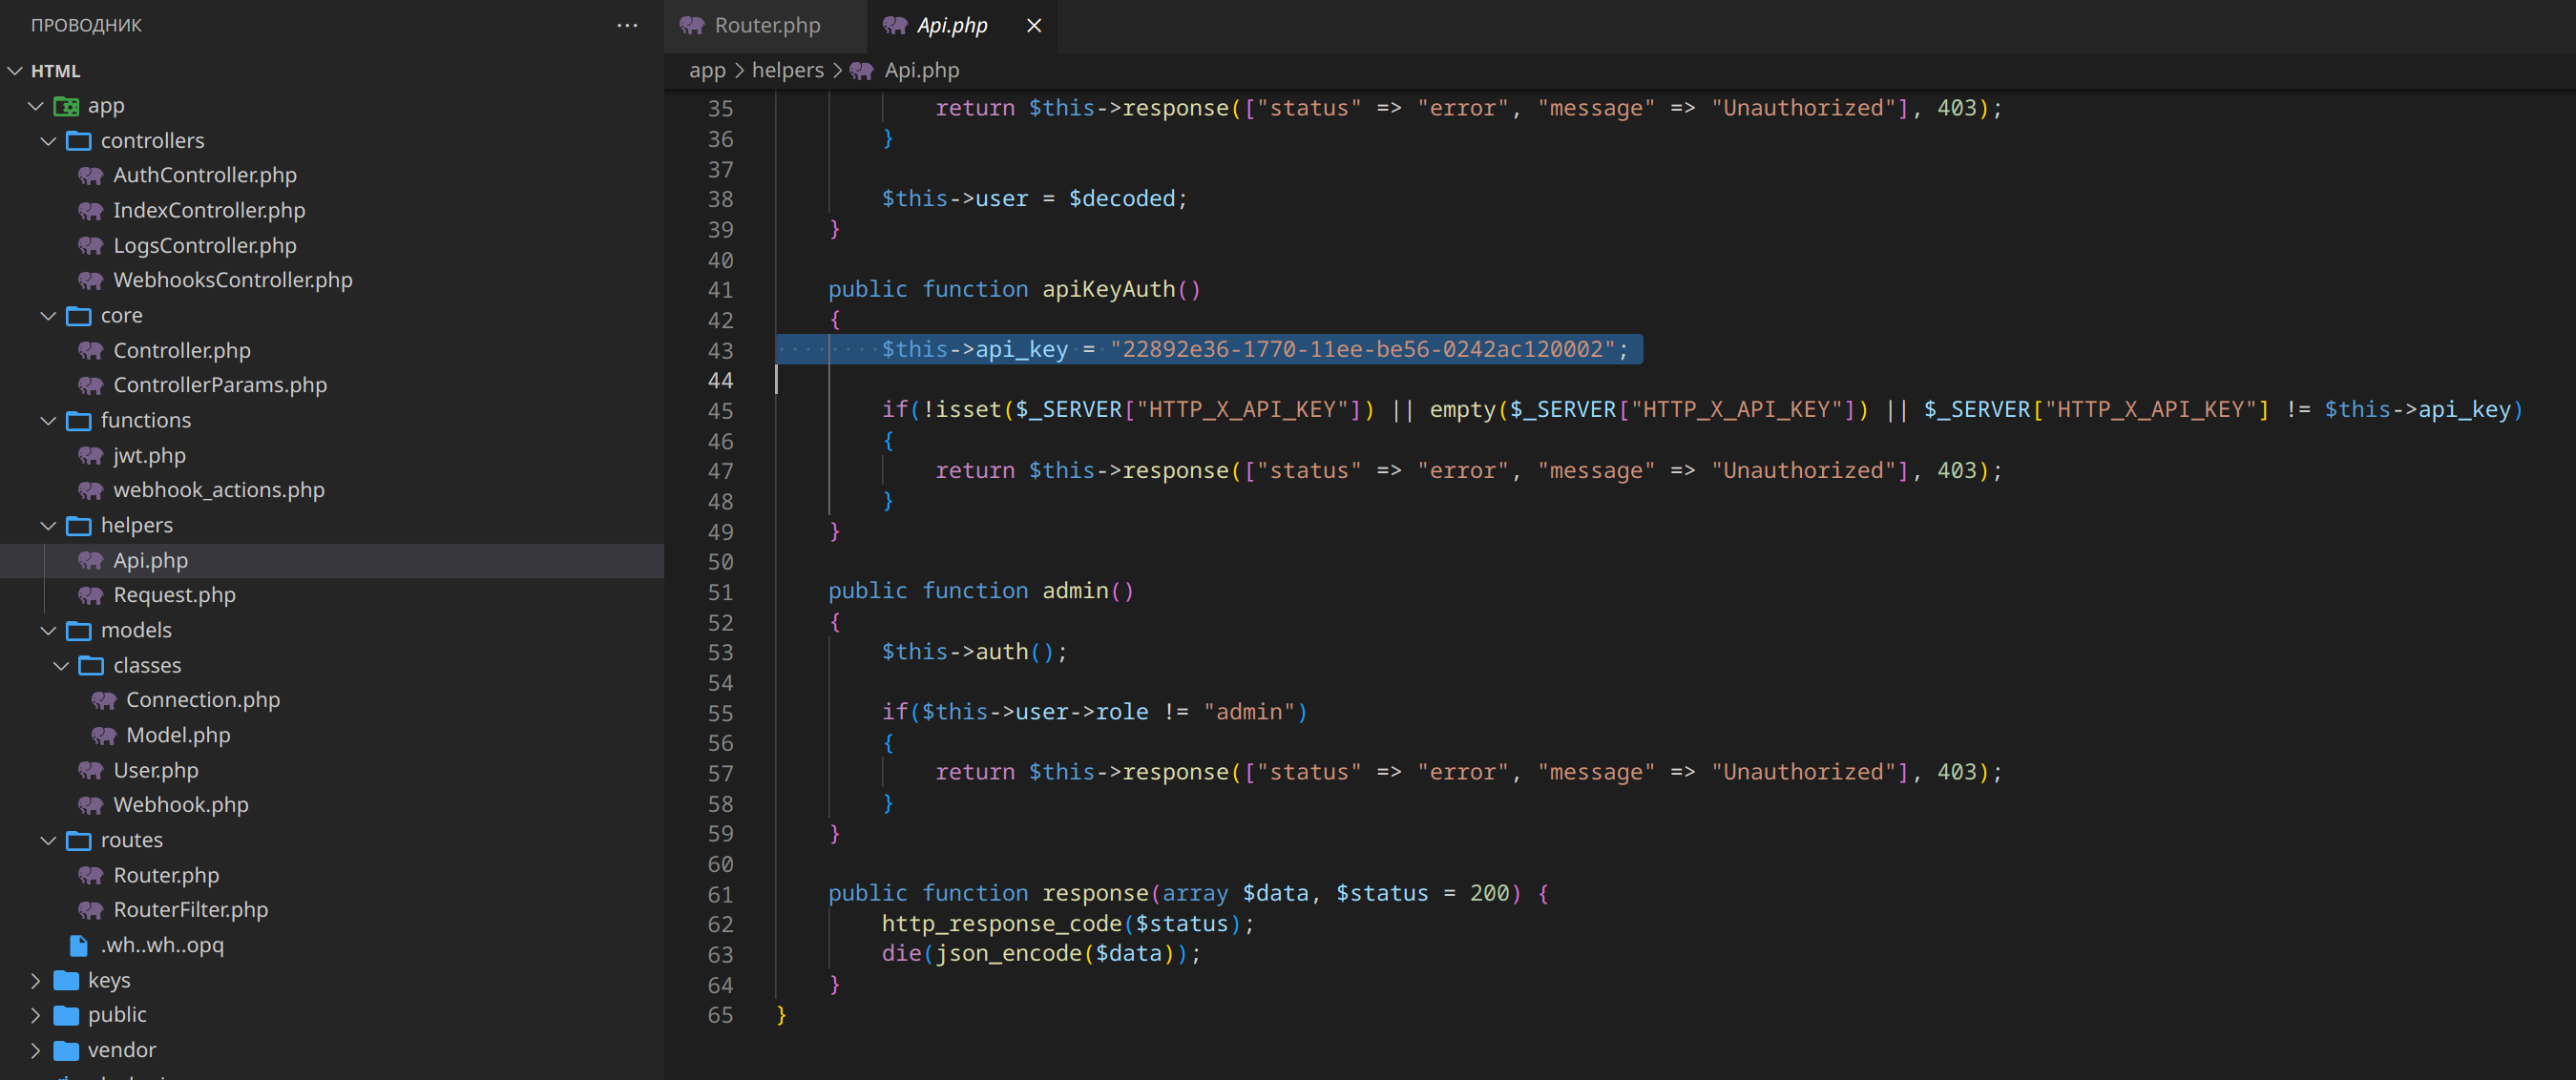The width and height of the screenshot is (2576, 1080).
Task: Click the app folder icon
Action: [66, 106]
